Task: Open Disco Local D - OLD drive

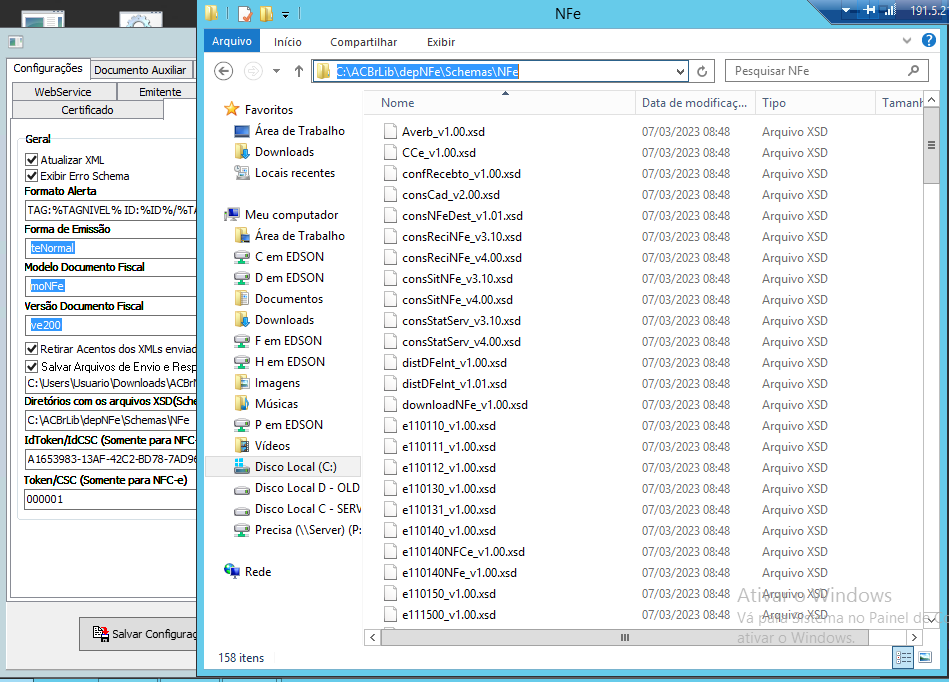Action: 297,488
